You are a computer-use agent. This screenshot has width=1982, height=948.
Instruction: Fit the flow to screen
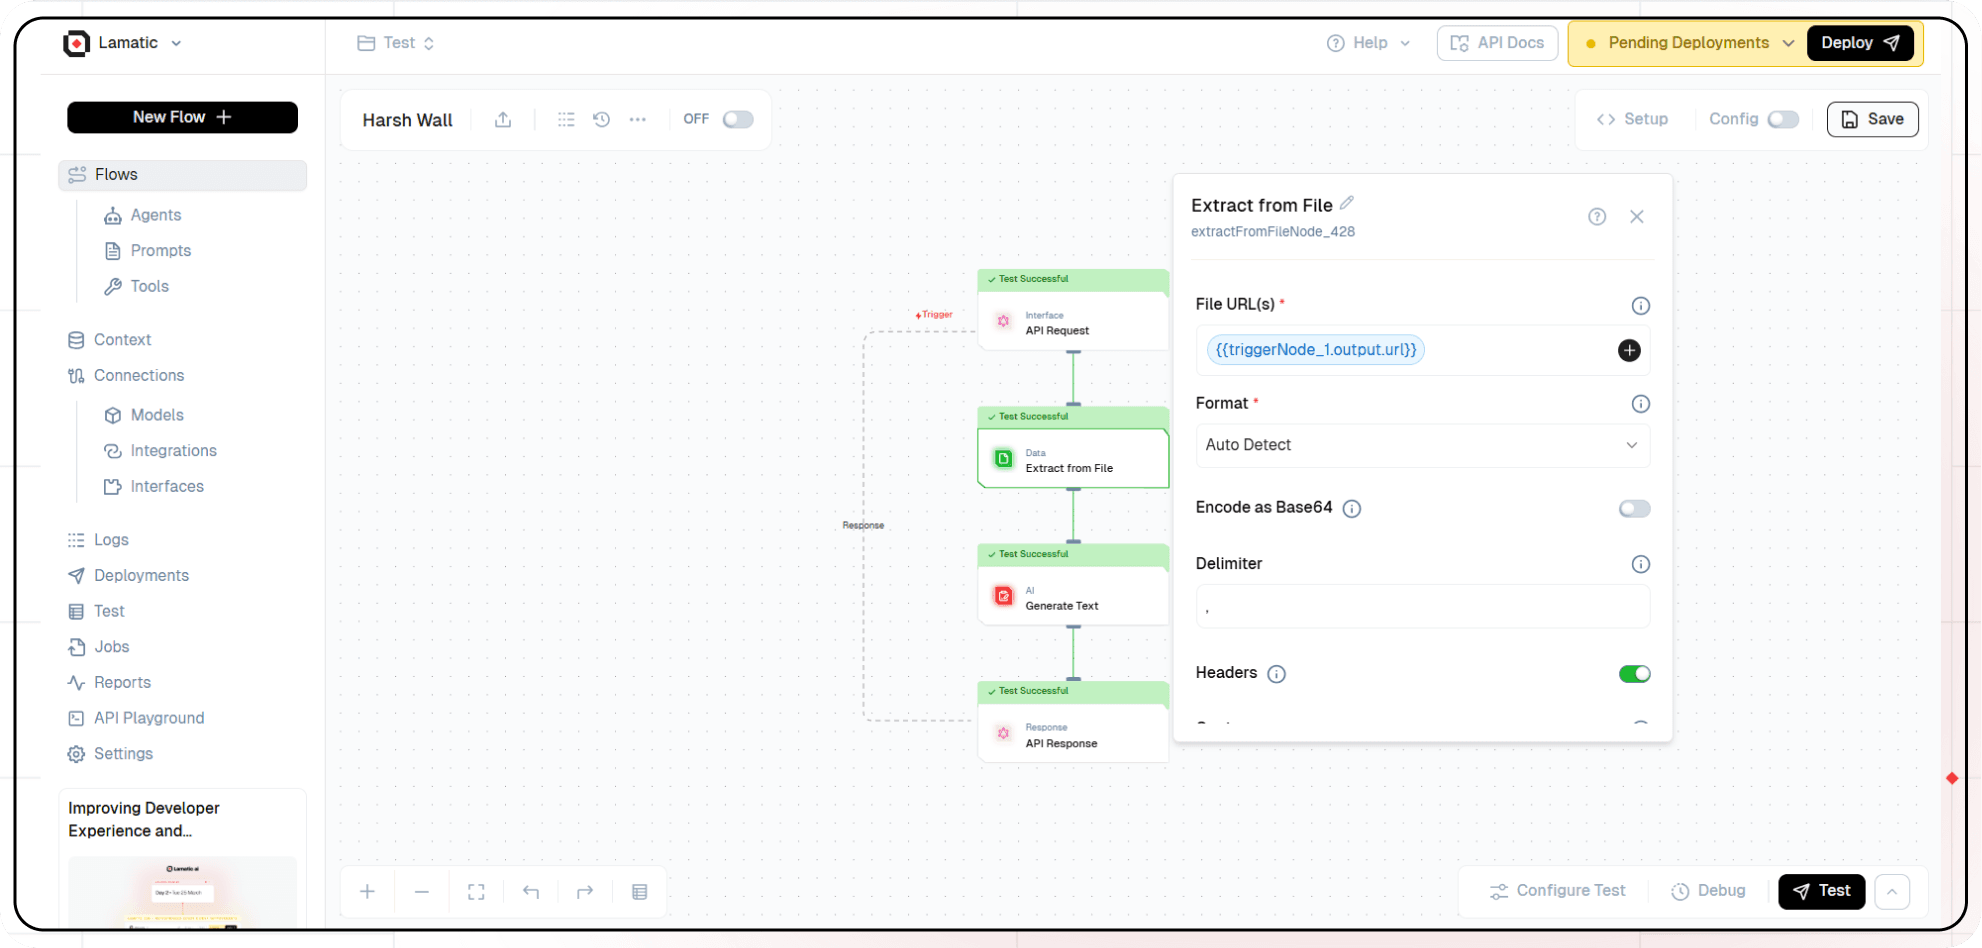(x=476, y=891)
